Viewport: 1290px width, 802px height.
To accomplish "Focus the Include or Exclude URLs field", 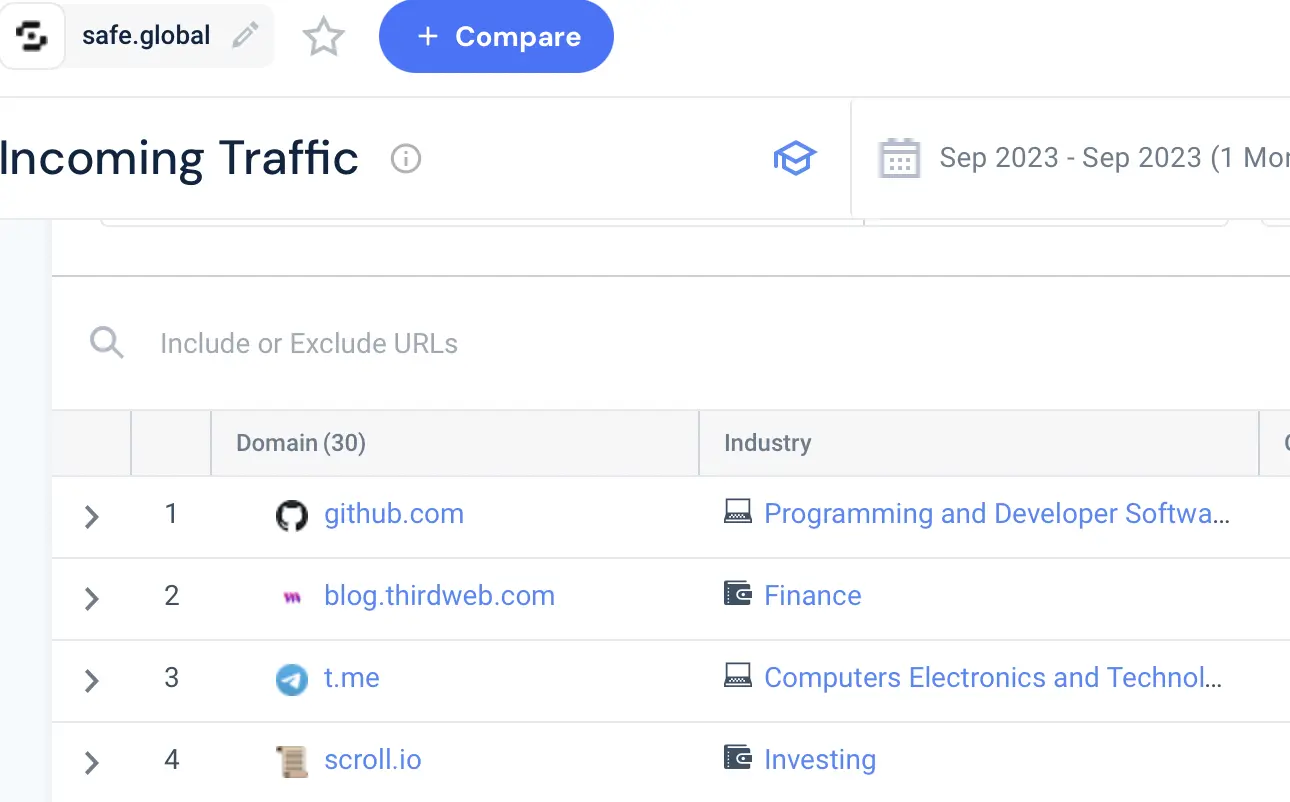I will (309, 344).
